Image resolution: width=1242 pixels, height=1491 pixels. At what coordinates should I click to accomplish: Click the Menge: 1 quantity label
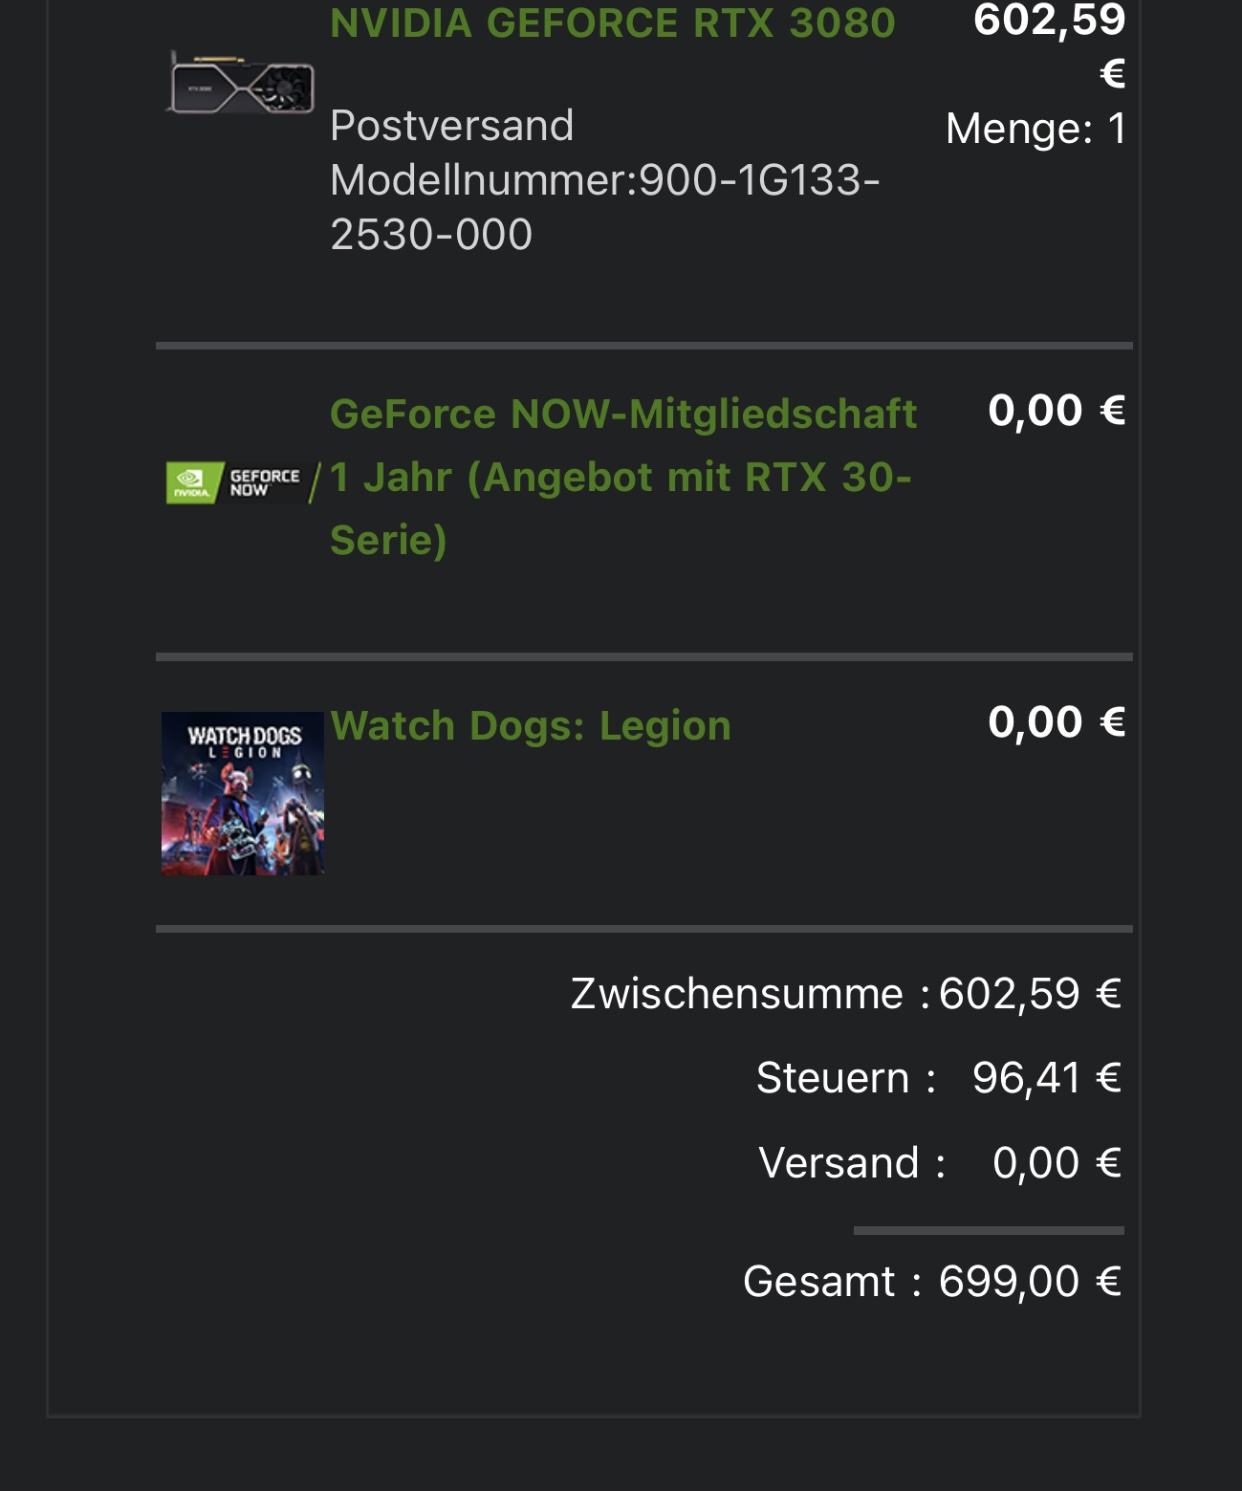click(x=1035, y=129)
